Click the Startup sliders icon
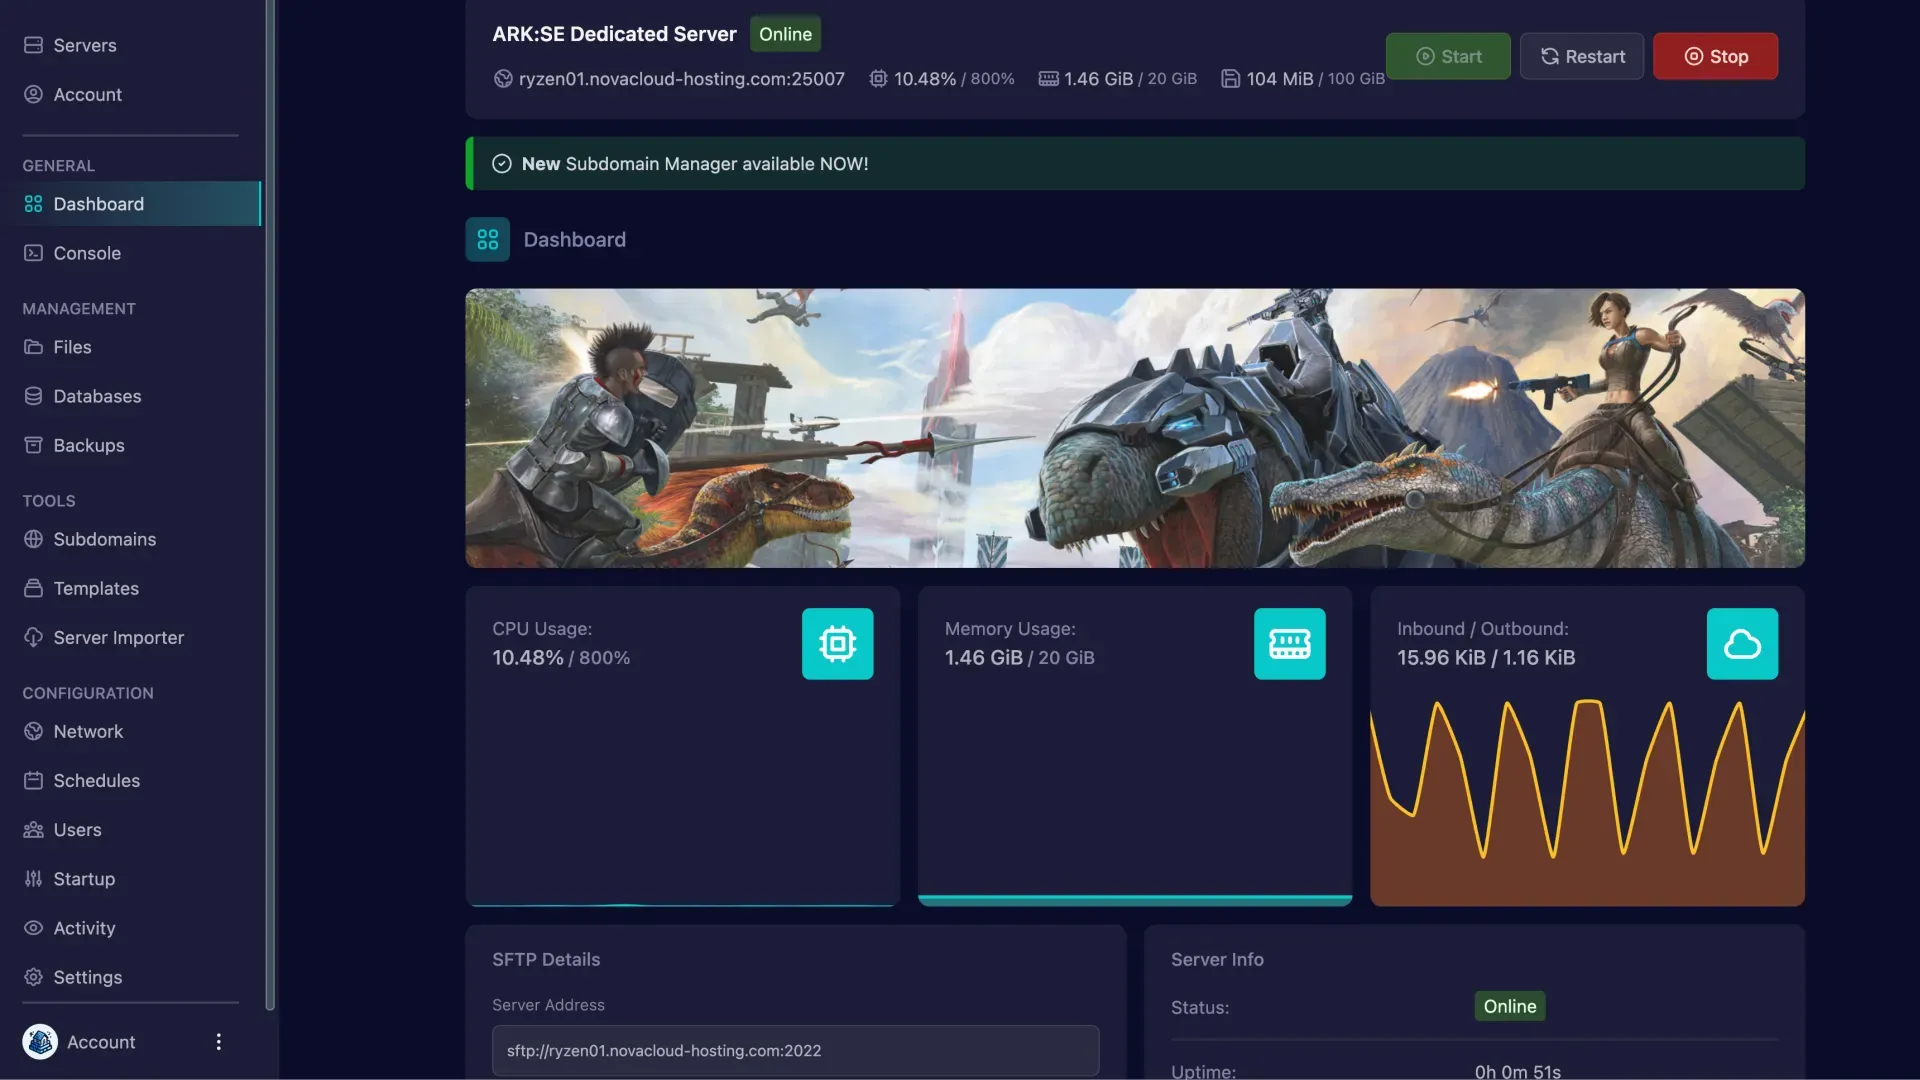 [33, 878]
